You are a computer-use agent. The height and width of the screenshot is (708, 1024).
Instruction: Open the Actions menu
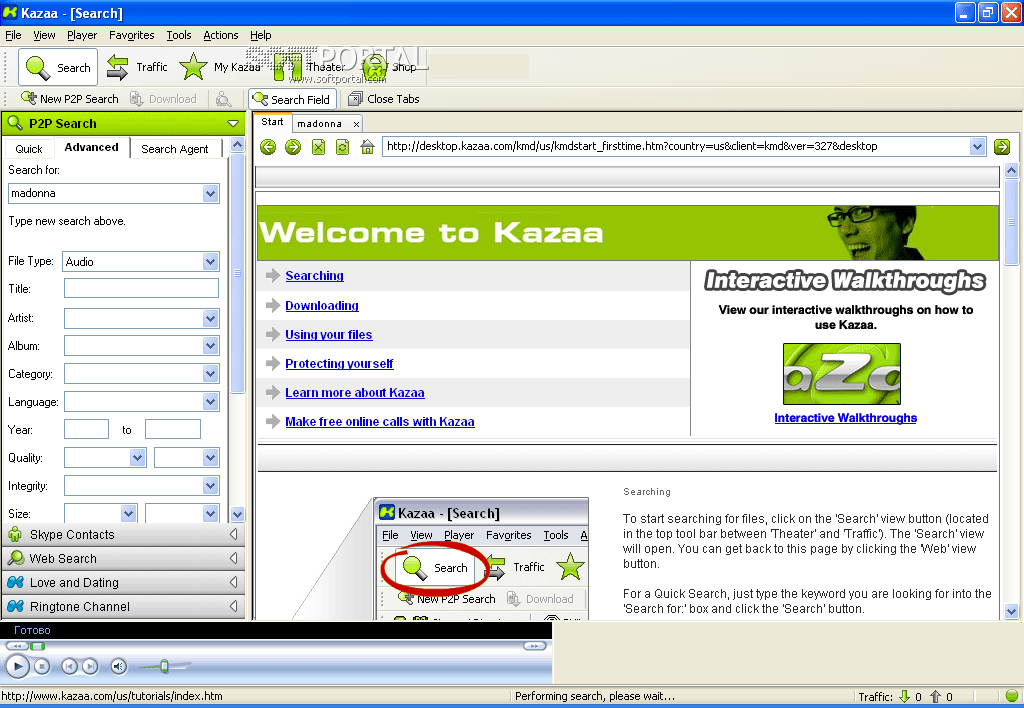pyautogui.click(x=221, y=35)
